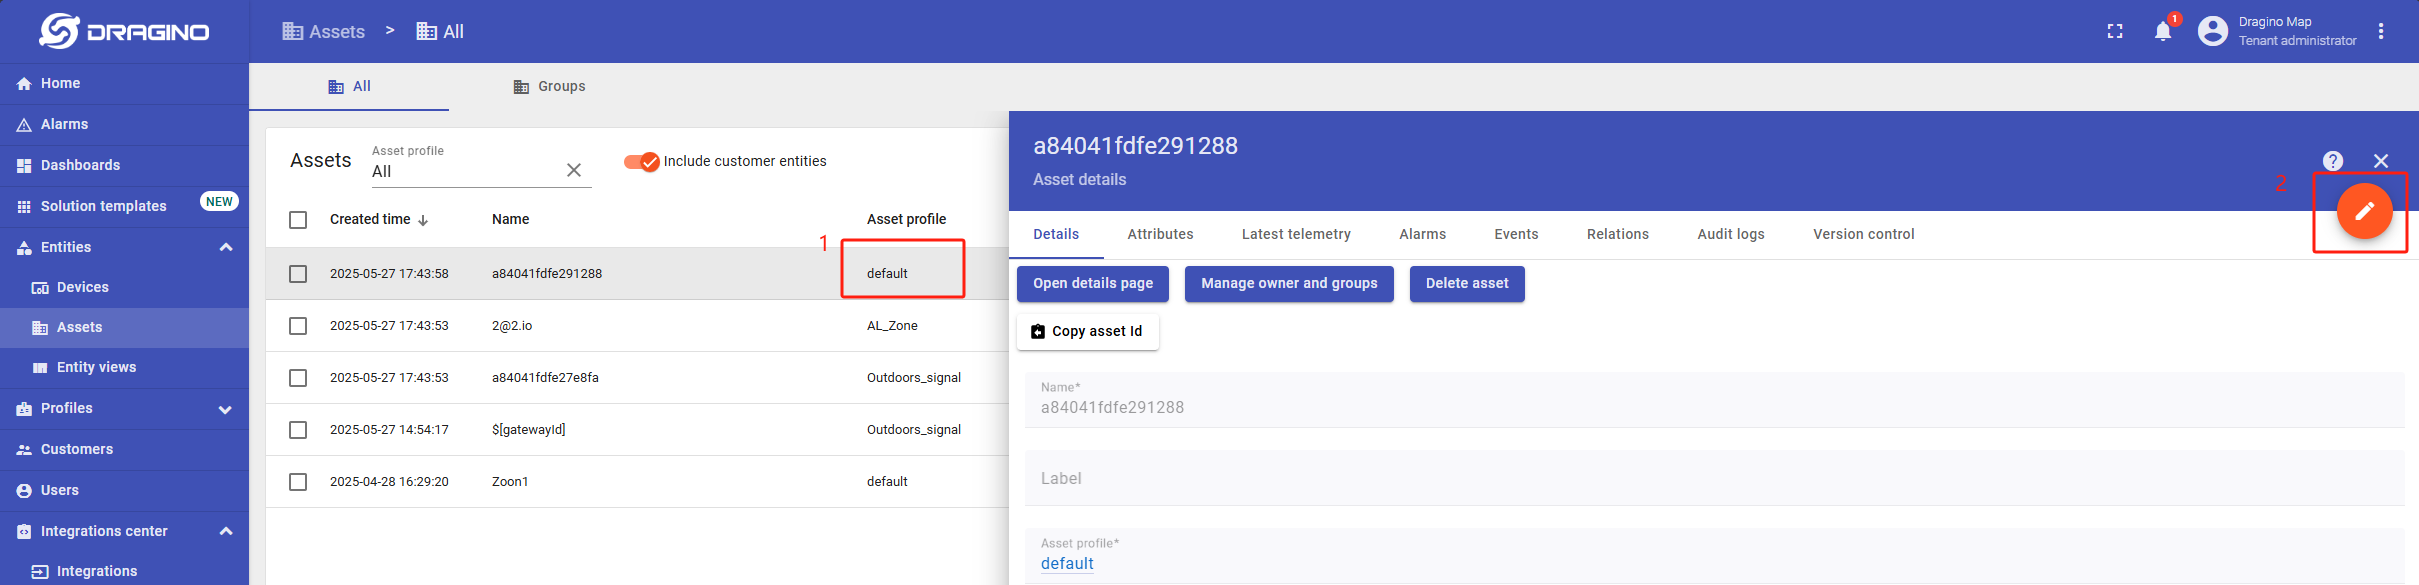Check the a84041fdfe291288 row checkbox
The image size is (2419, 585).
click(298, 274)
